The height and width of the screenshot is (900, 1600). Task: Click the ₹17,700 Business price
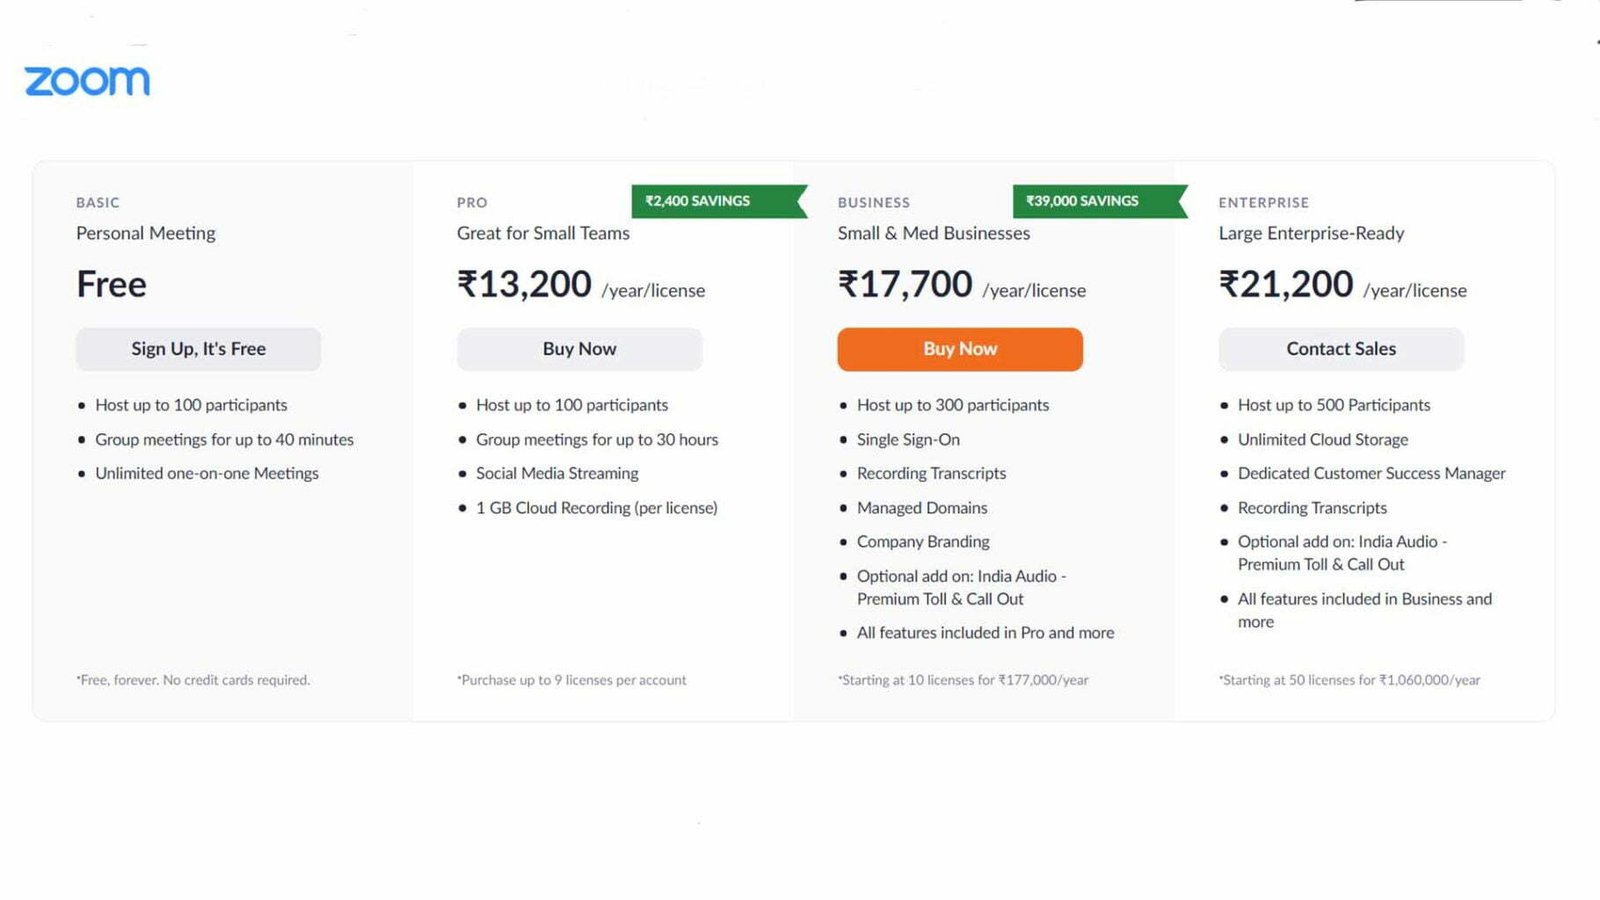[905, 284]
